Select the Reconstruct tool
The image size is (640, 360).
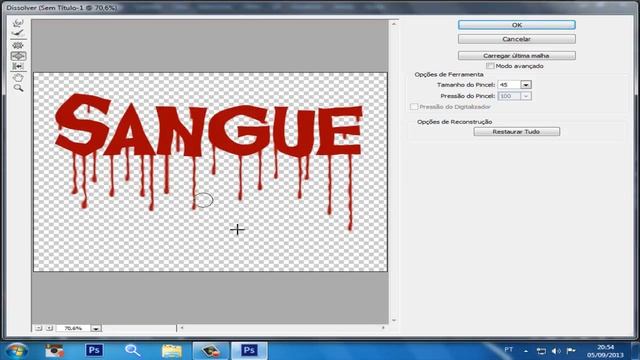point(18,33)
